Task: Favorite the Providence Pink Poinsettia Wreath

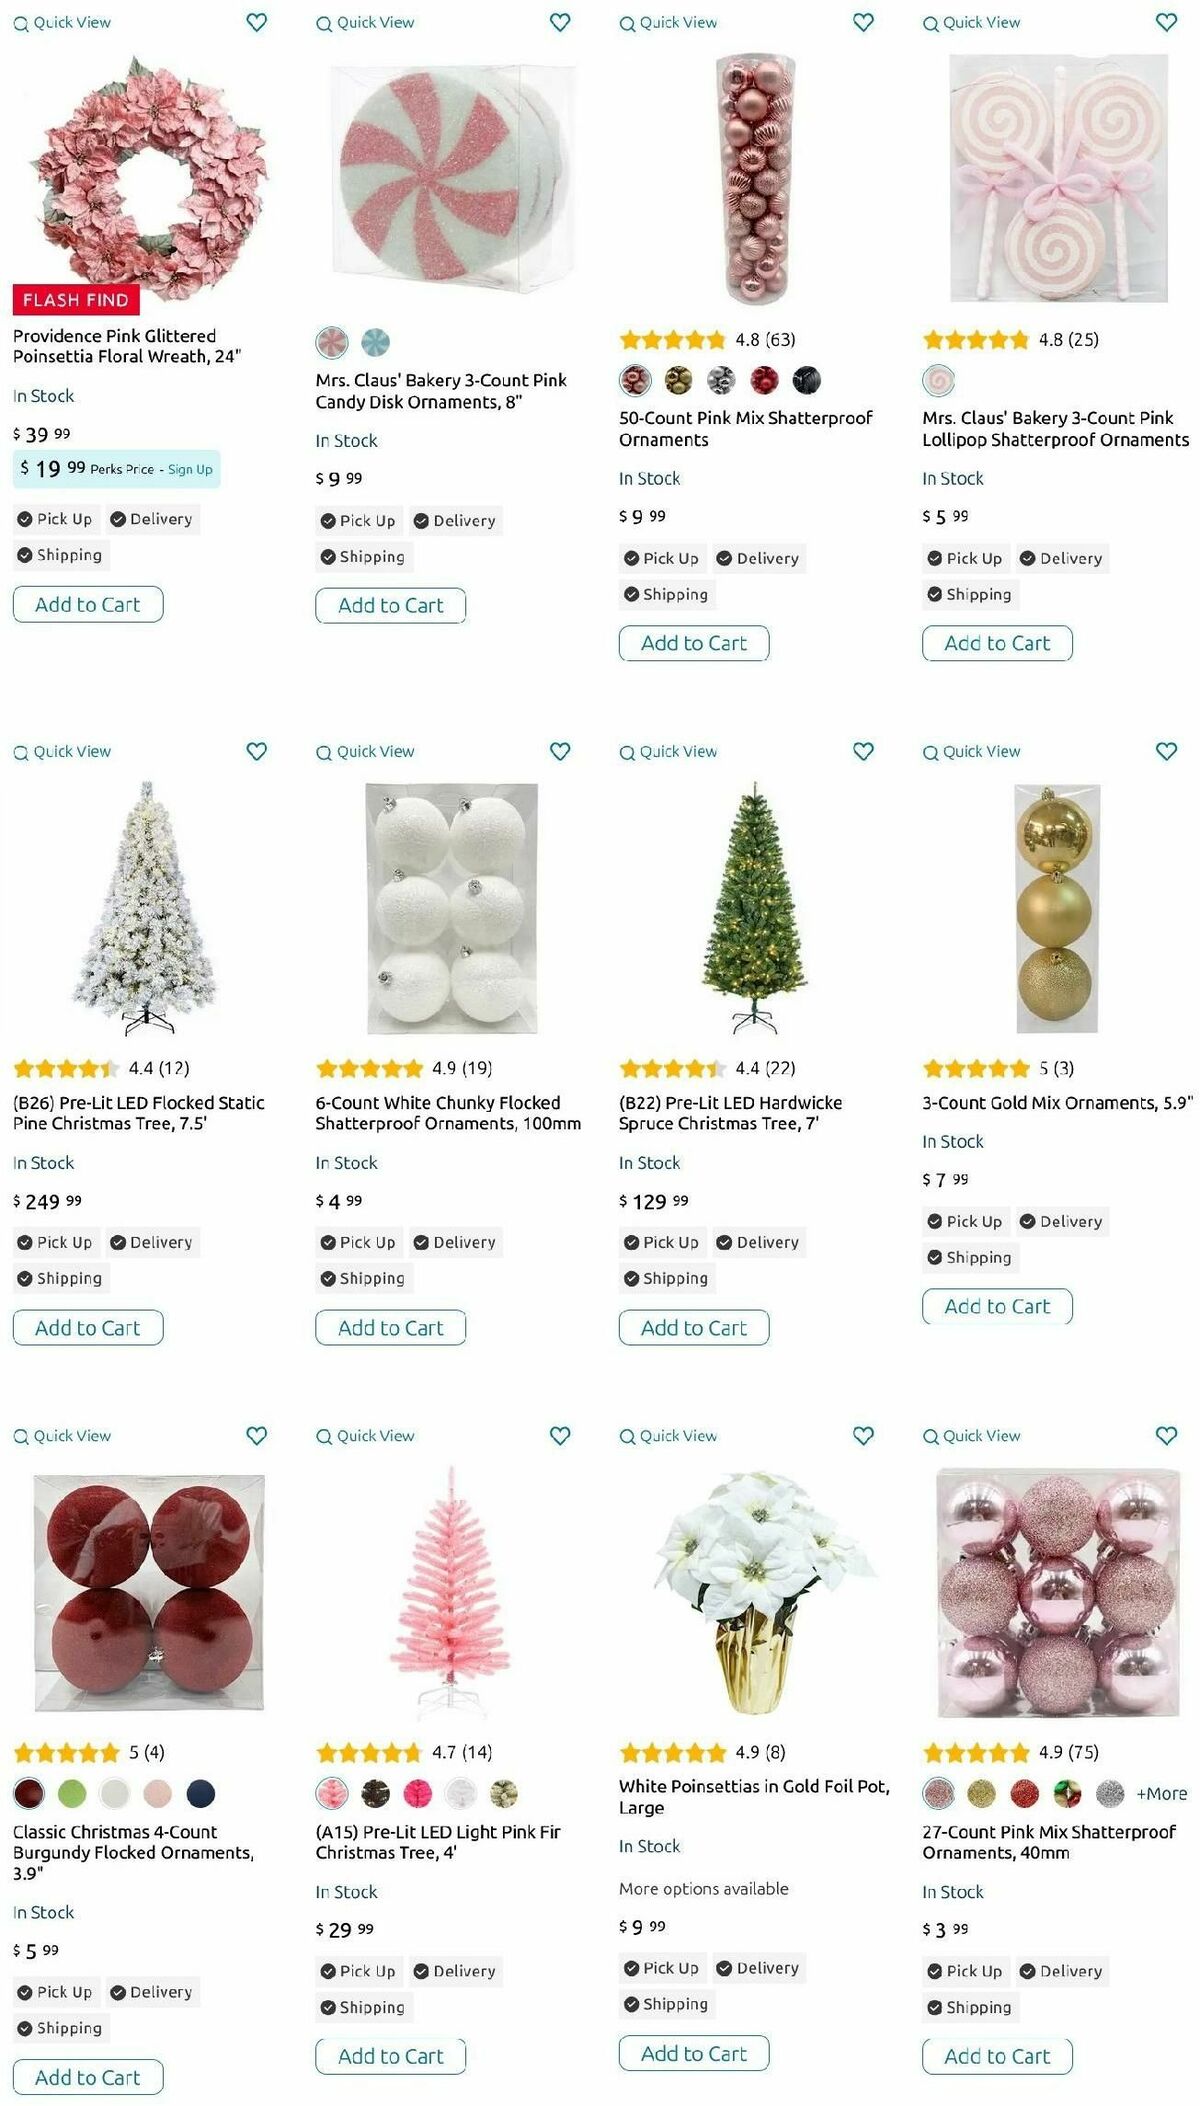Action: click(257, 22)
